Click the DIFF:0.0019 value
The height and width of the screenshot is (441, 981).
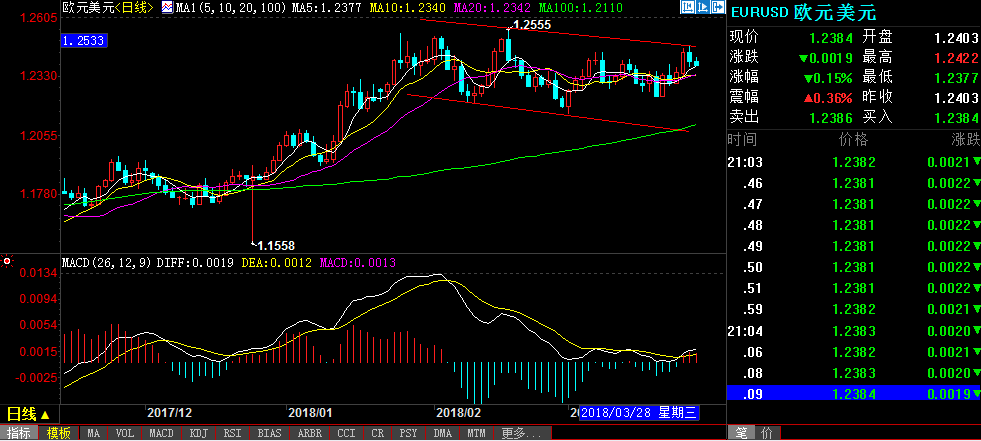click(195, 263)
